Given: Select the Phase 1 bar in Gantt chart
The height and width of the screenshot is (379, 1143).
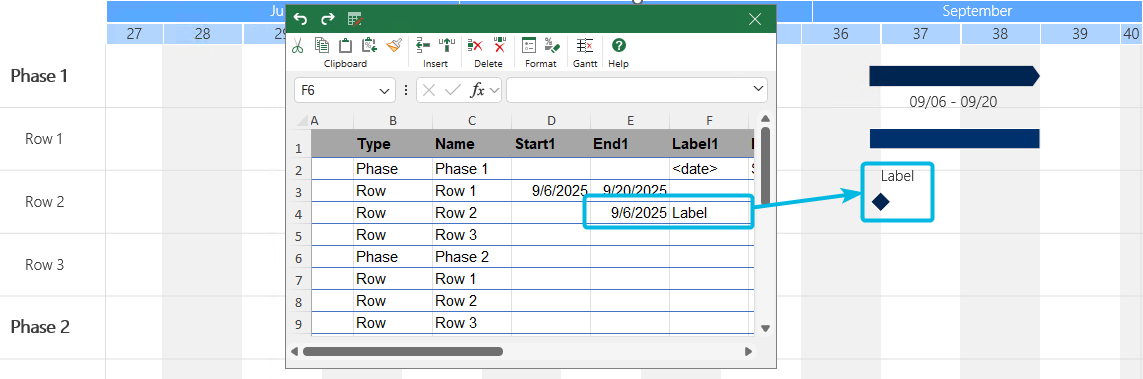Looking at the screenshot, I should pyautogui.click(x=954, y=76).
